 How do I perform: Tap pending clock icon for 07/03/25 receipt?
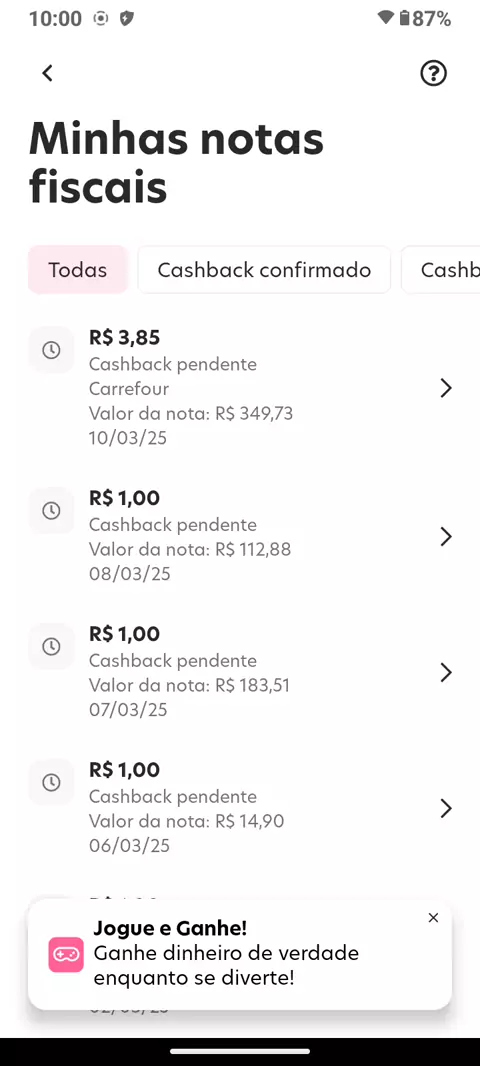point(51,647)
